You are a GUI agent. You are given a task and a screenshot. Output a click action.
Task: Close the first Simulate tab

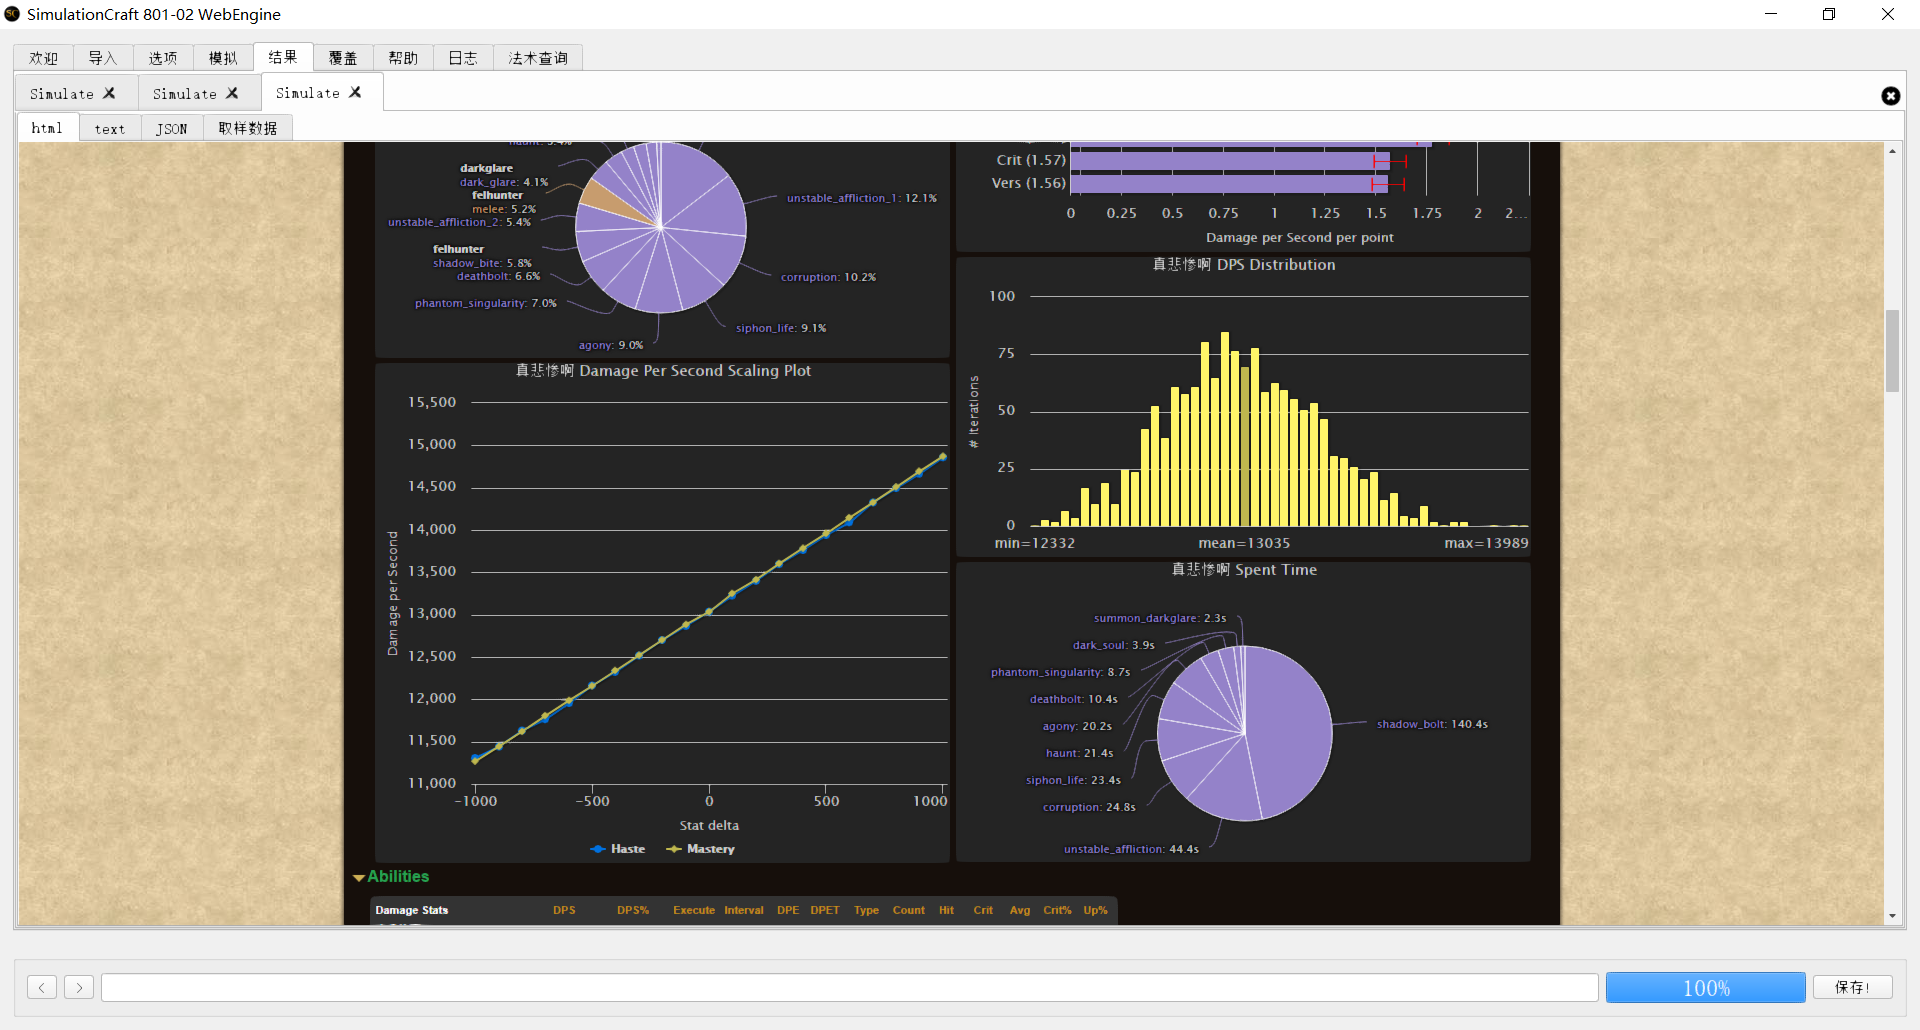[x=109, y=93]
